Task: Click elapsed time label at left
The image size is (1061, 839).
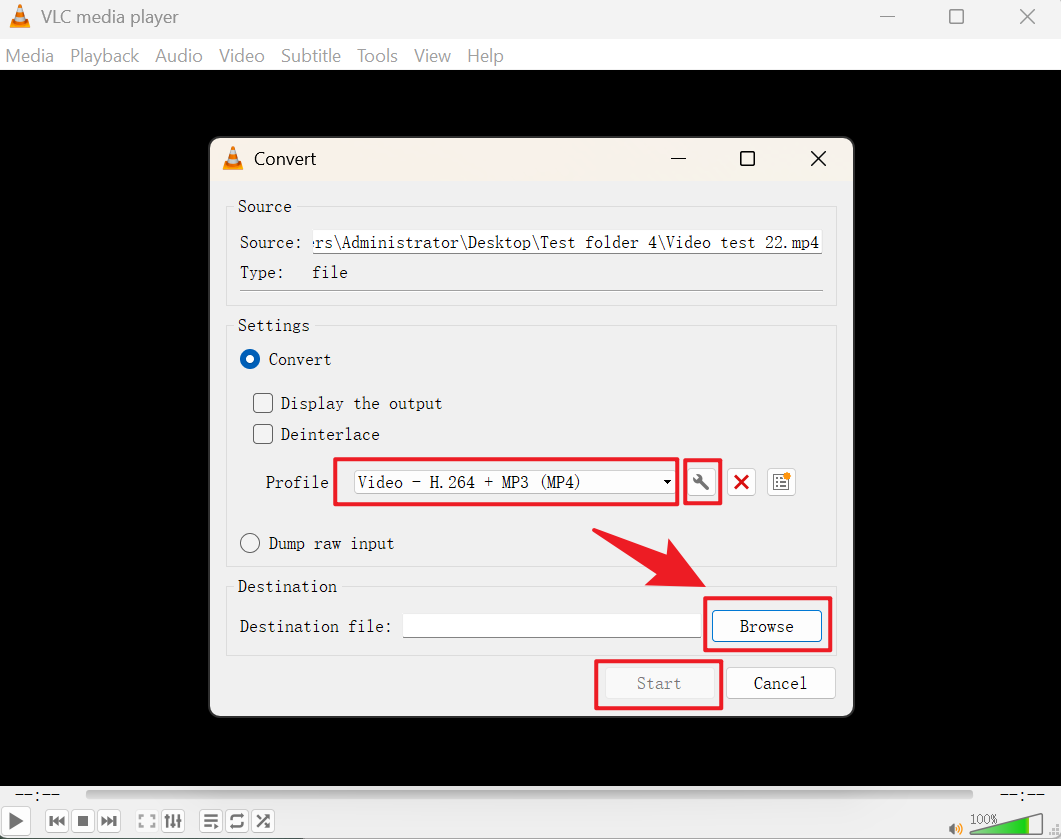Action: (38, 794)
